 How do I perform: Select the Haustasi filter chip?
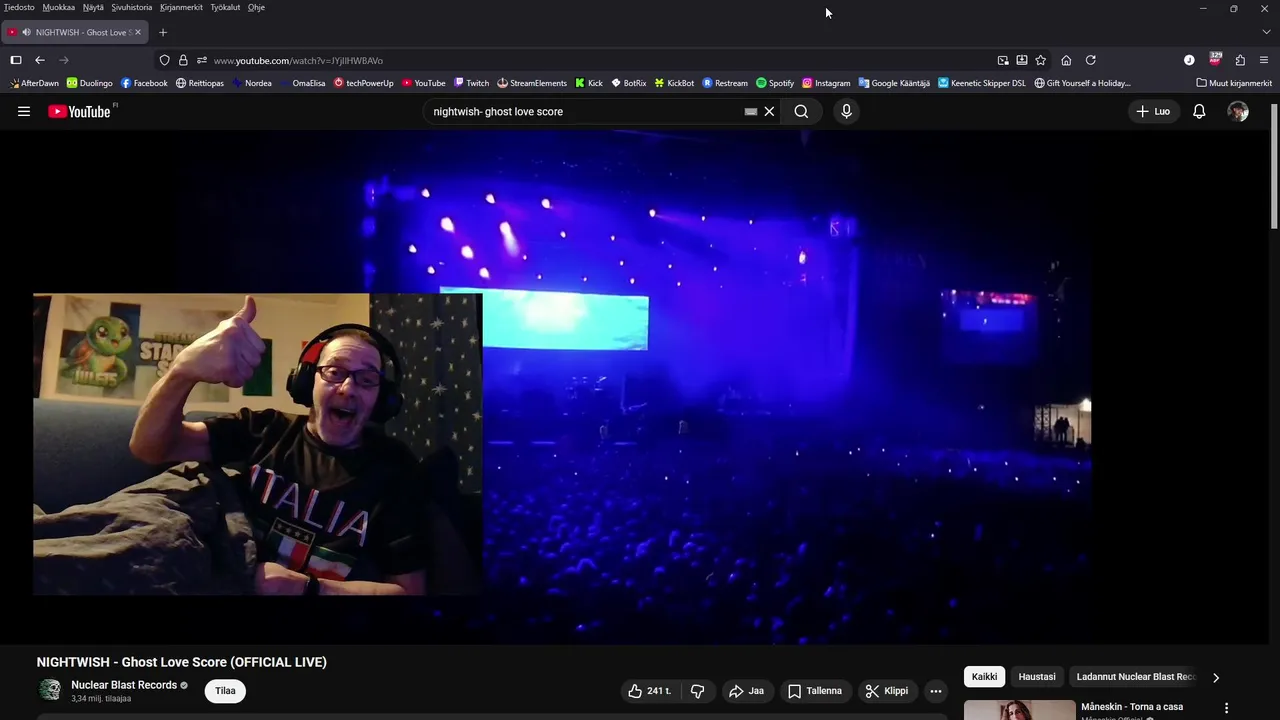(x=1037, y=677)
